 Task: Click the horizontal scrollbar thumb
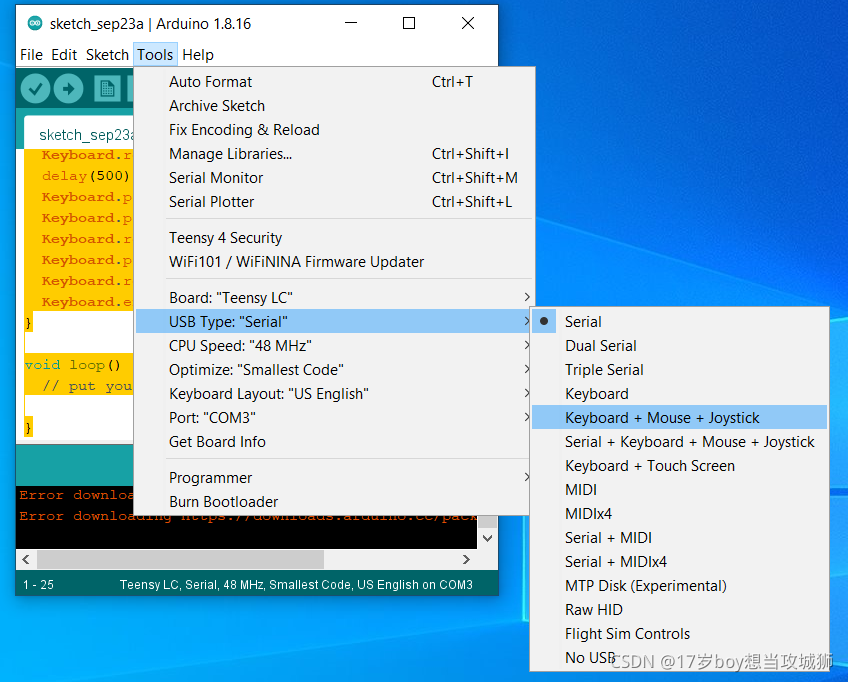click(x=180, y=559)
